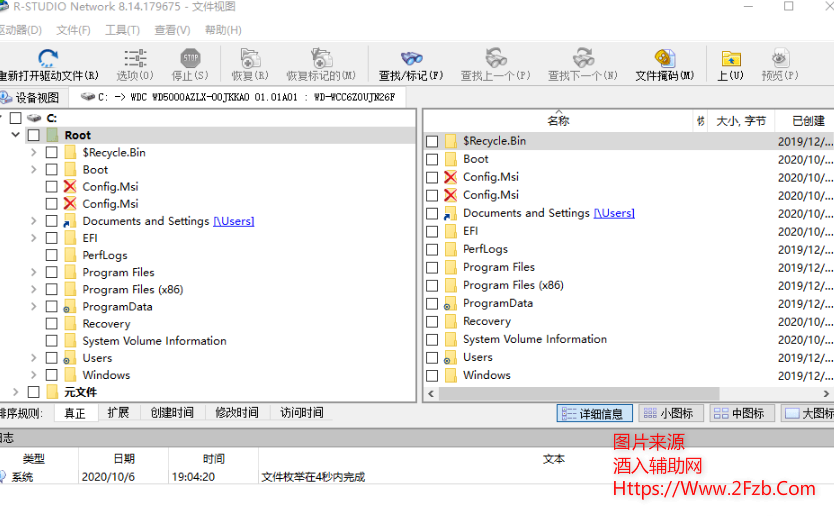
Task: Select the C: drive tab
Action: [238, 97]
